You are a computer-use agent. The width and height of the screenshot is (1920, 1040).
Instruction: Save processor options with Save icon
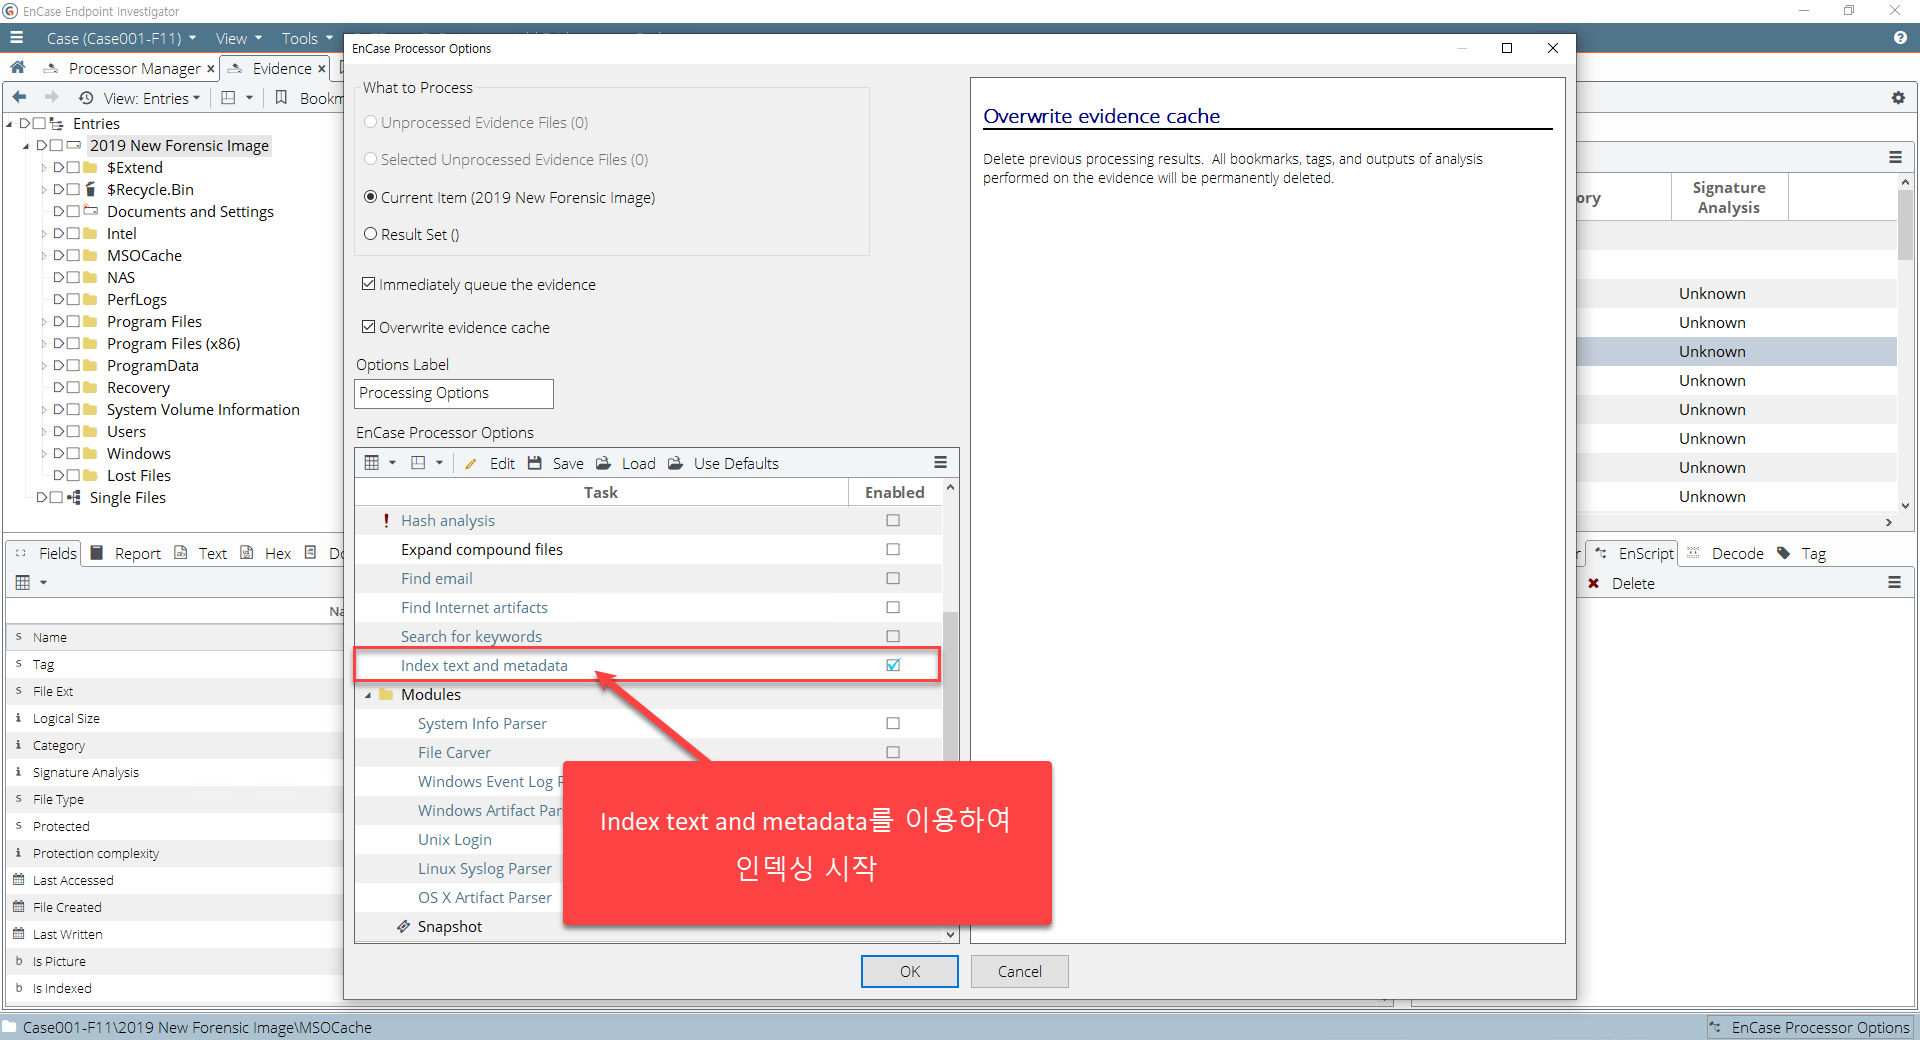point(536,463)
